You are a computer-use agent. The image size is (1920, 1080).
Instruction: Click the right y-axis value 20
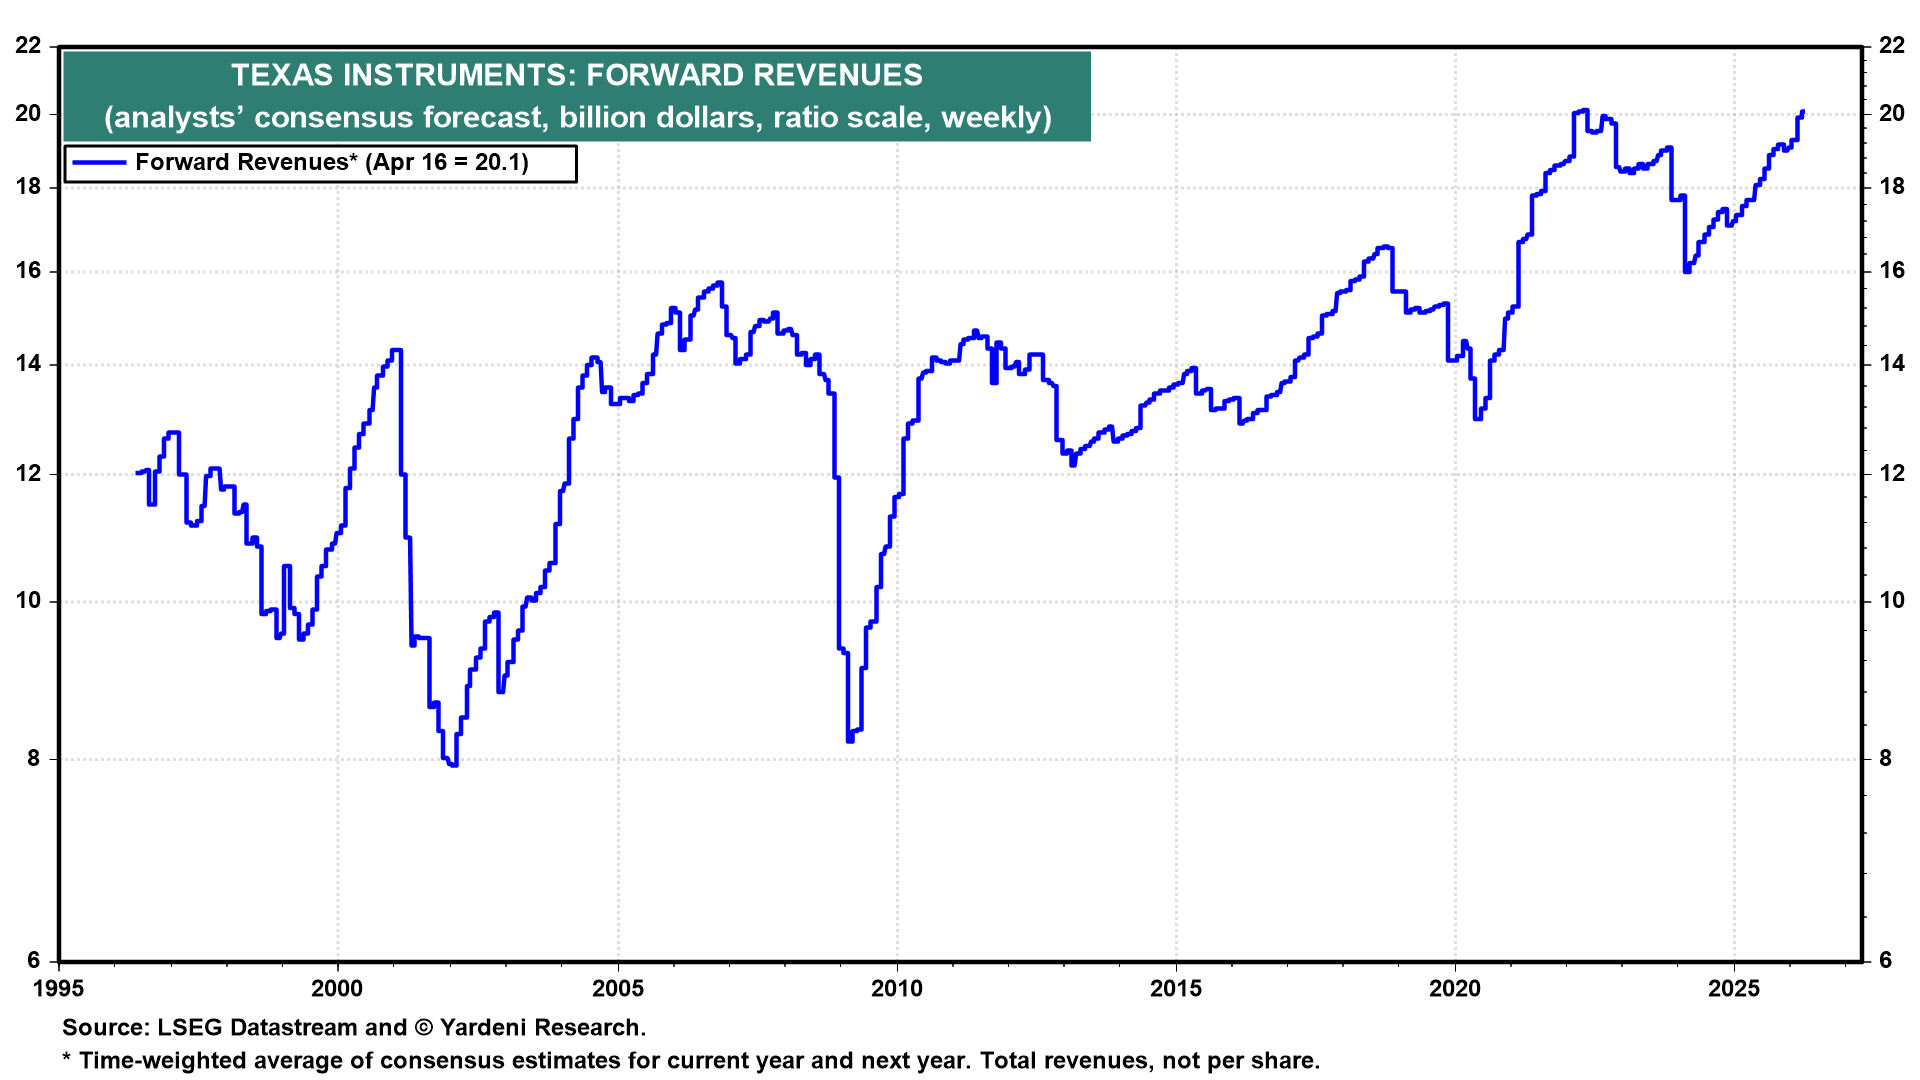[1891, 113]
